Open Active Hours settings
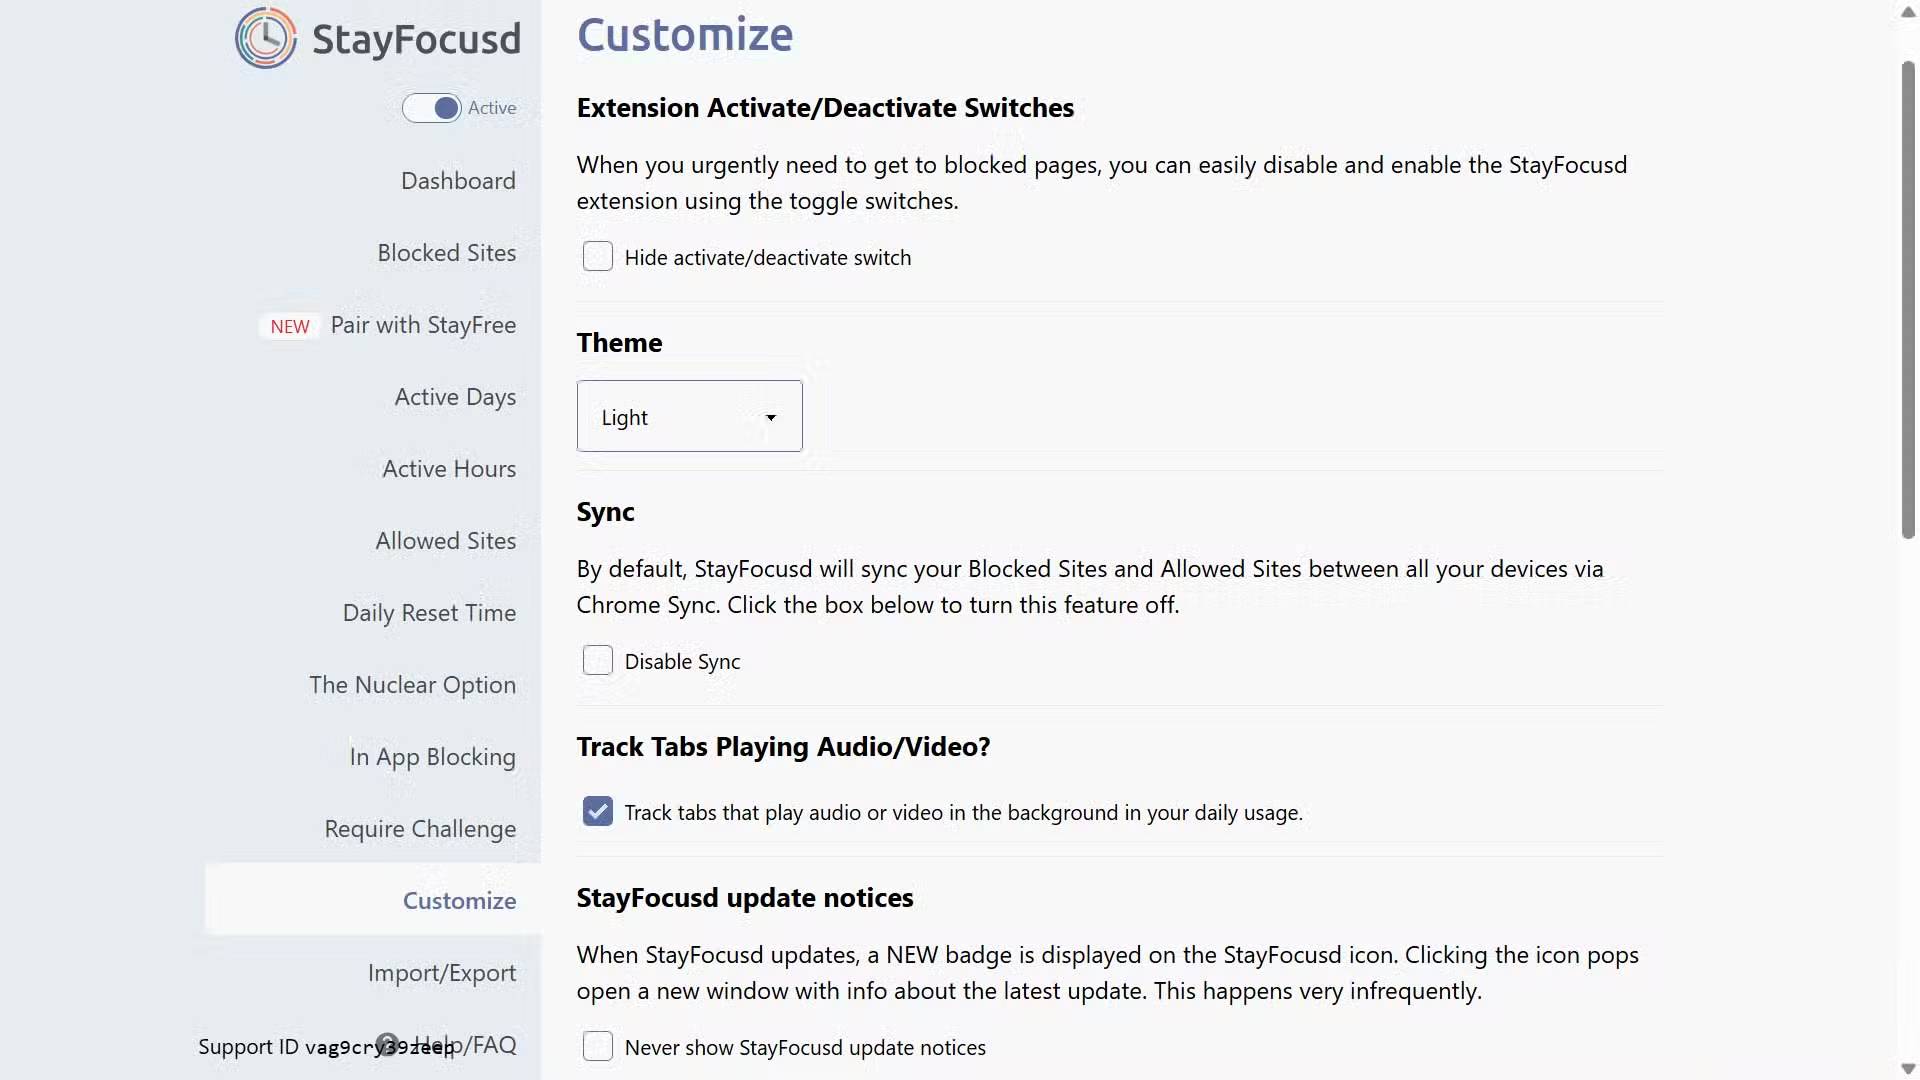This screenshot has width=1920, height=1080. (449, 469)
